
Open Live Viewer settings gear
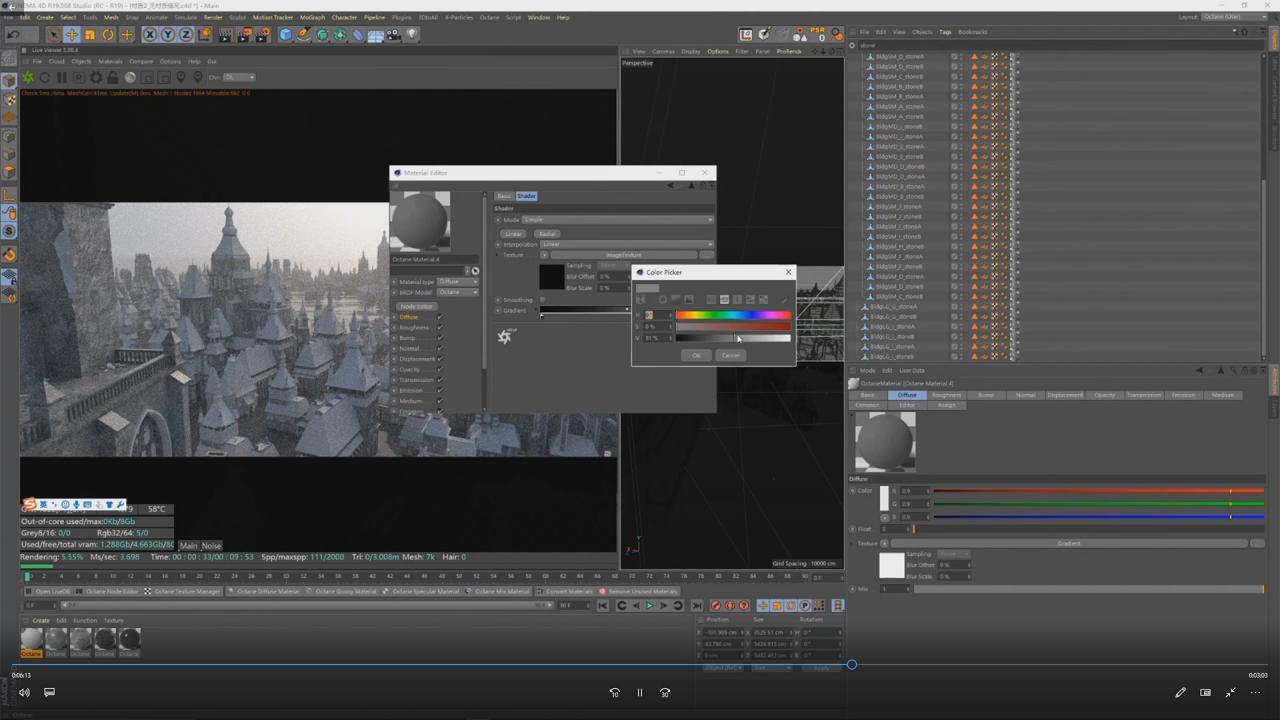click(x=96, y=77)
